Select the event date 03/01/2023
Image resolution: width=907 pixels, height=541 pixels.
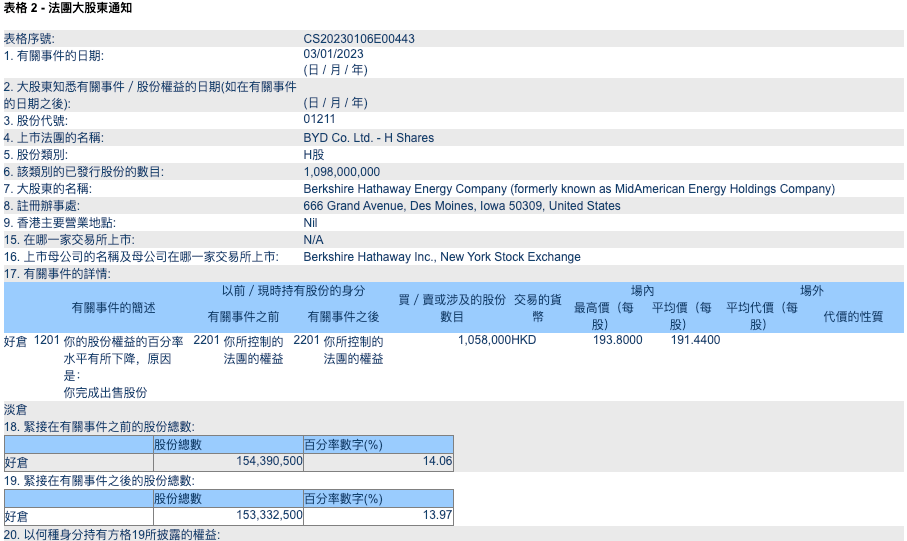point(333,54)
